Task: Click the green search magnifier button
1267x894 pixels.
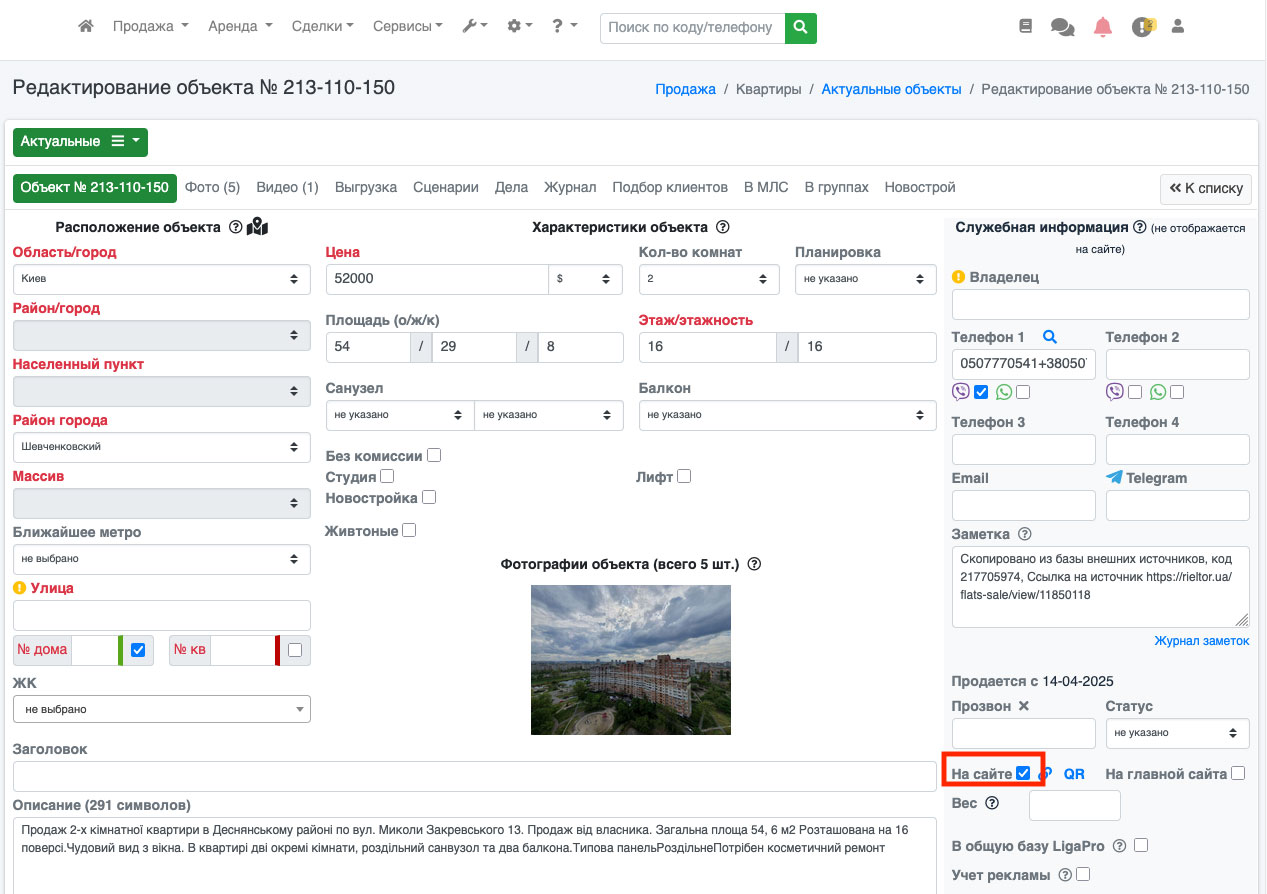Action: click(800, 28)
